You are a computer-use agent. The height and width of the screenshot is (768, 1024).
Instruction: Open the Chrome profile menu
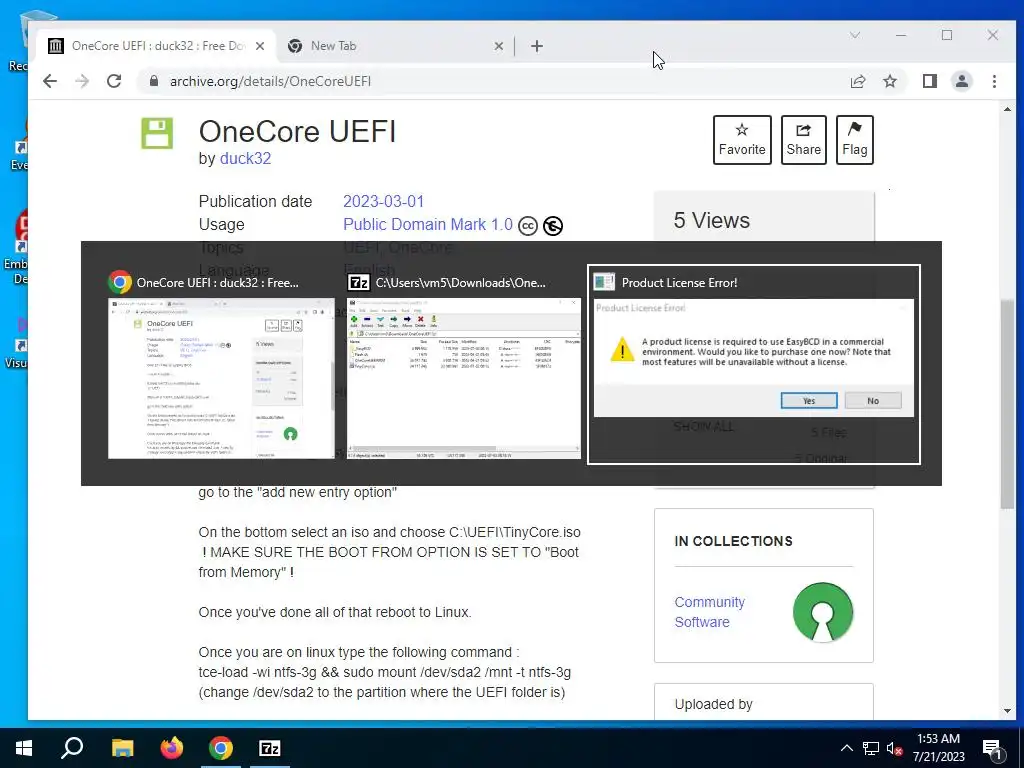pos(961,81)
